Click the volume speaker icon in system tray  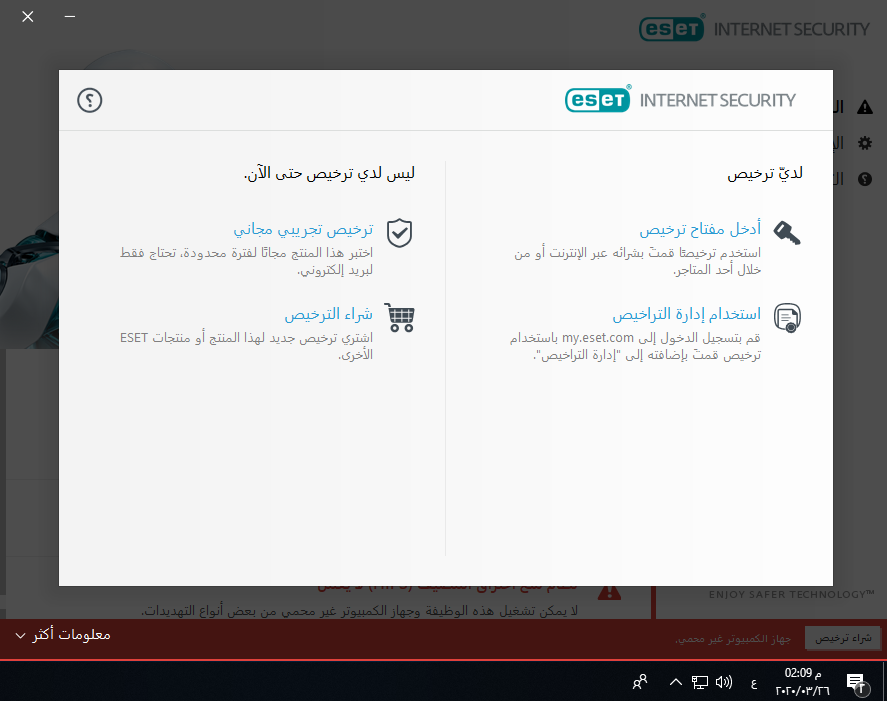724,682
